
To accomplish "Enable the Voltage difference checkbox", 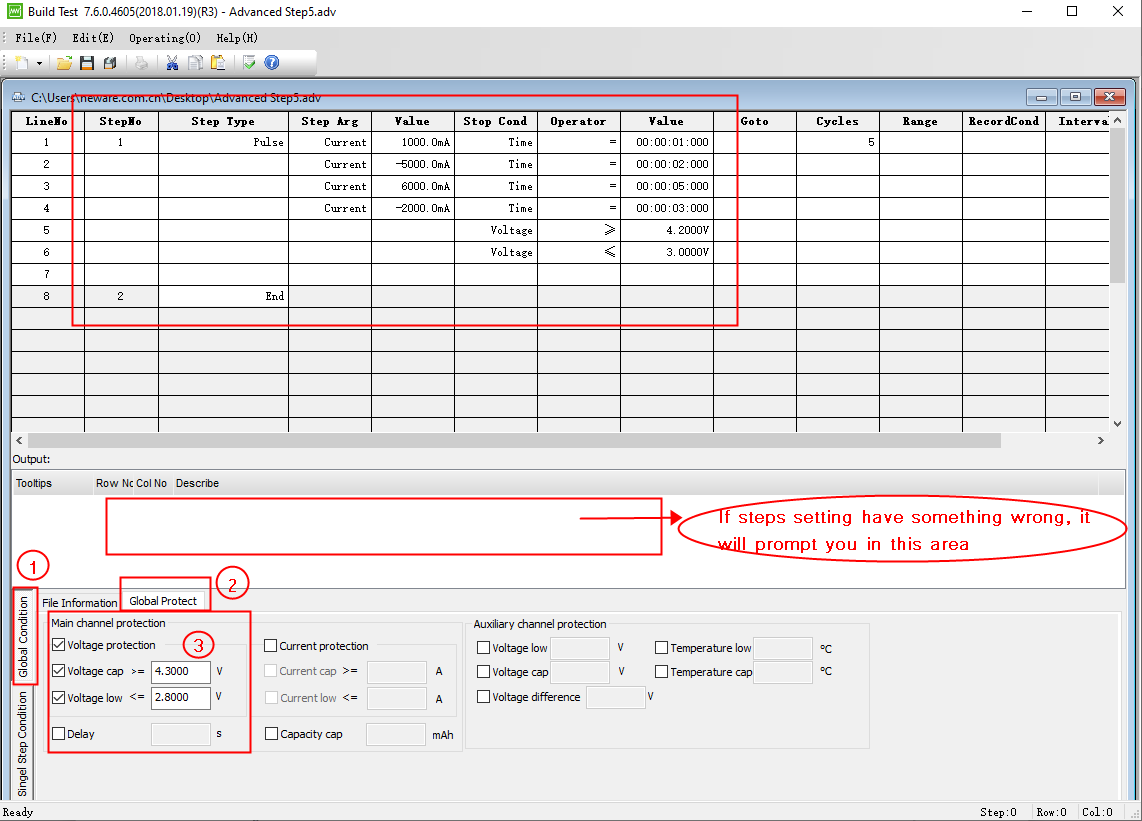I will 484,696.
